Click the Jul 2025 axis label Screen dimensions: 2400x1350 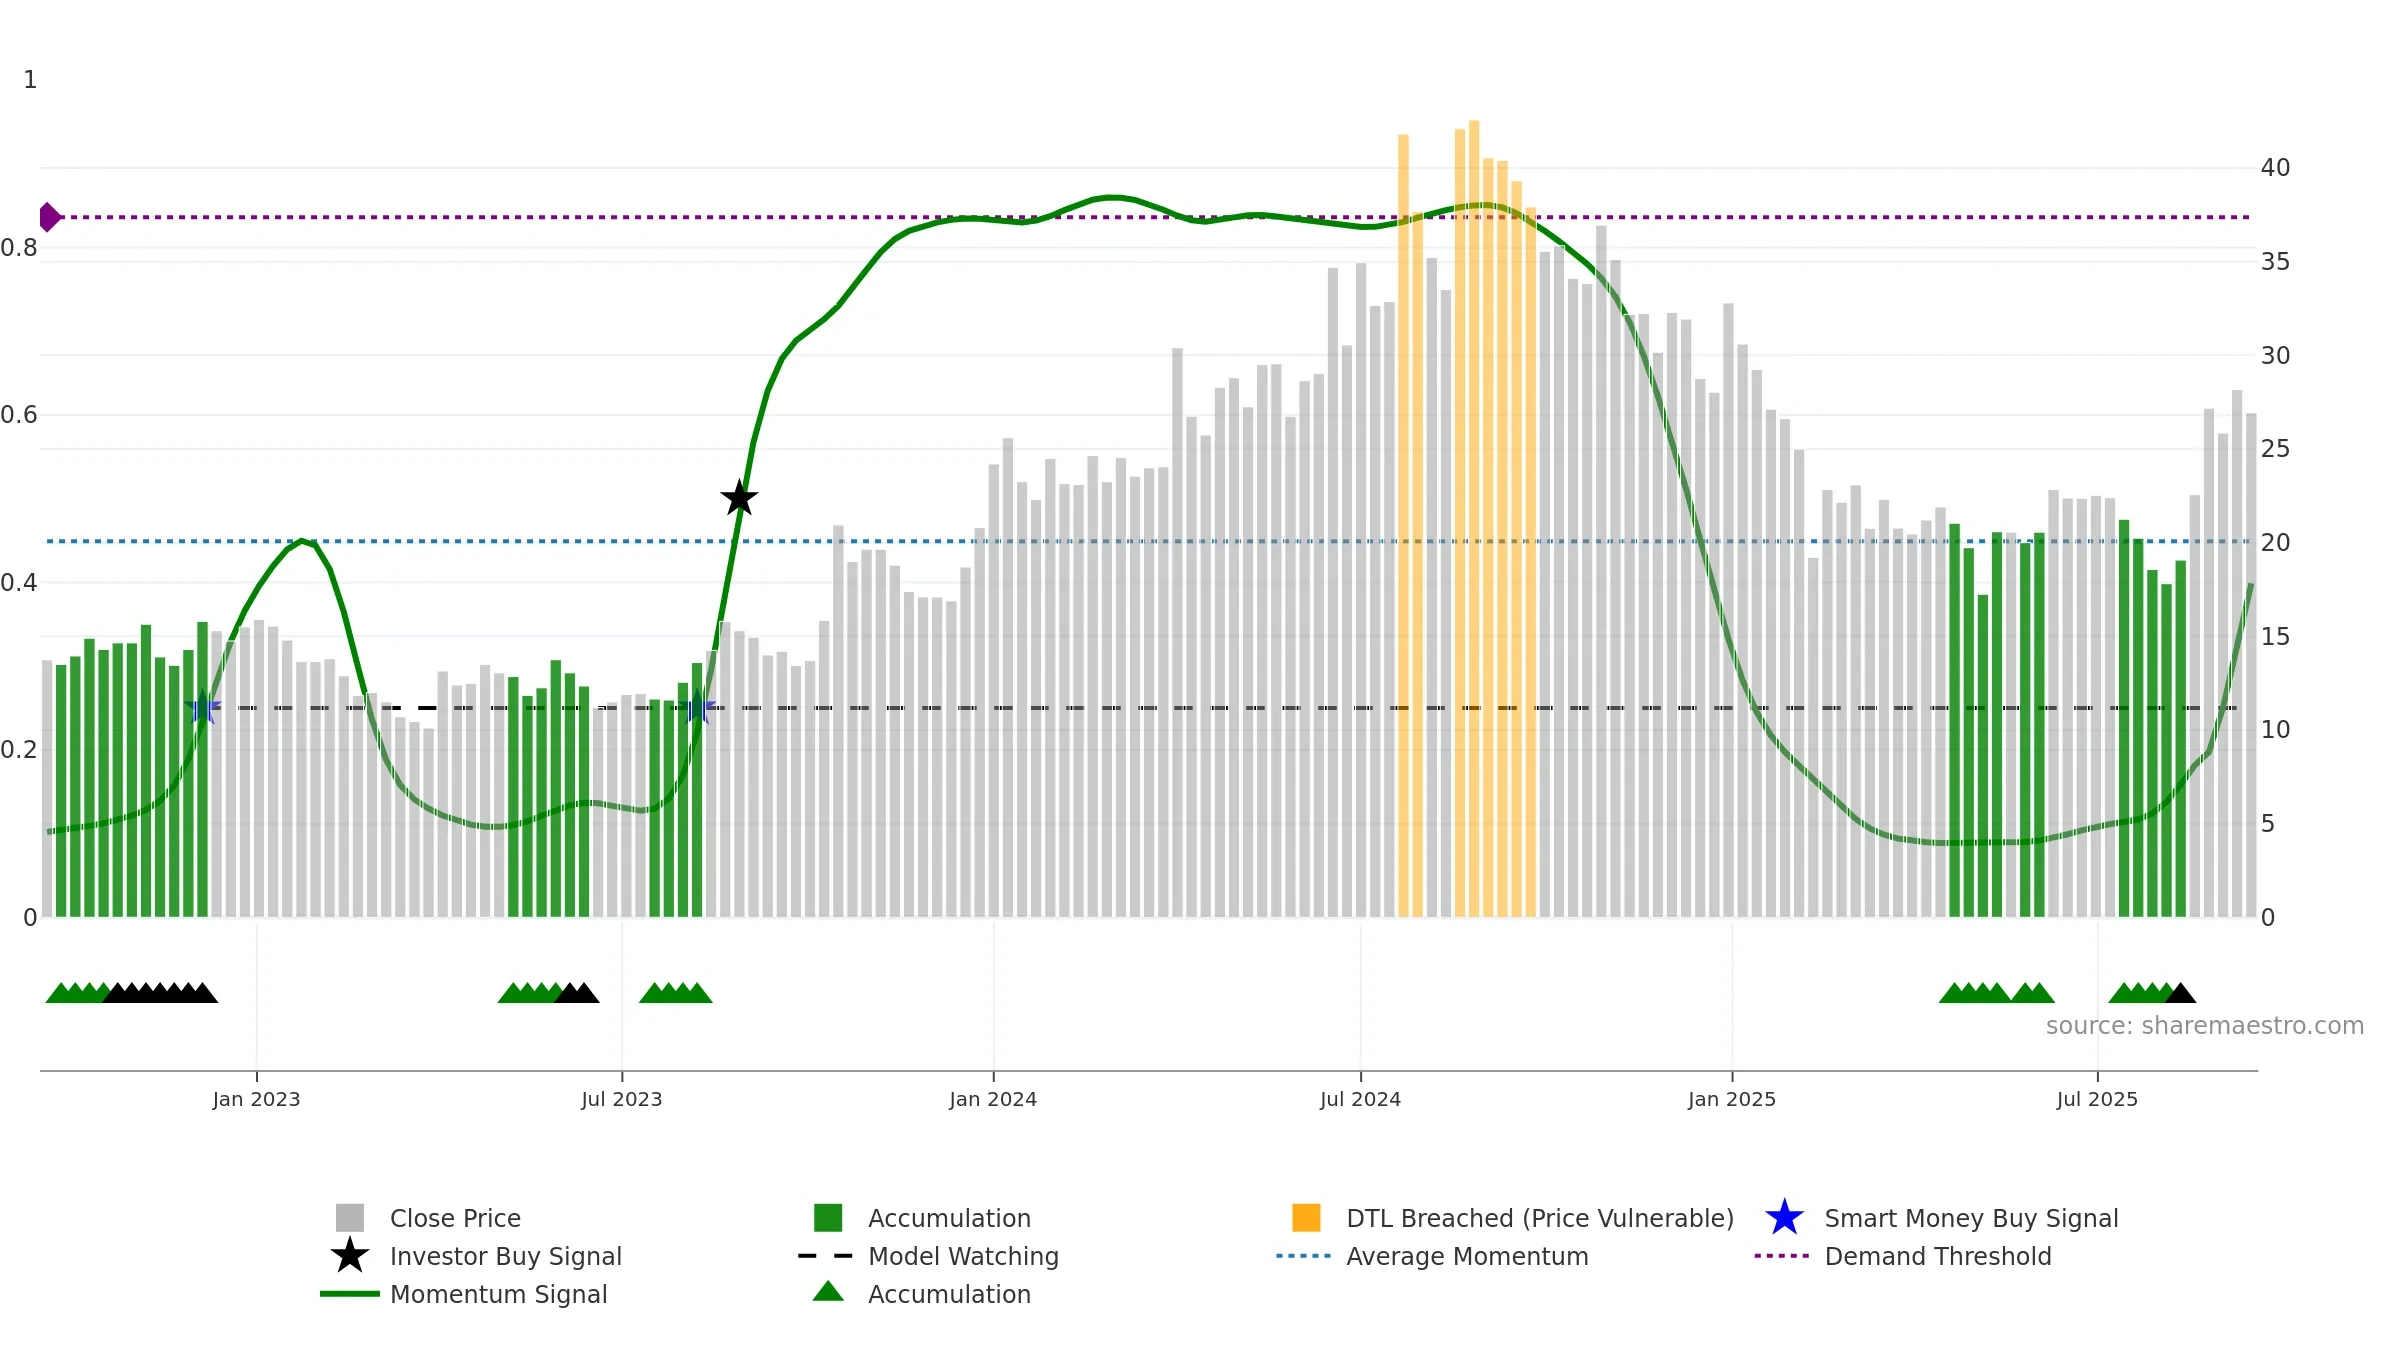(2097, 1100)
